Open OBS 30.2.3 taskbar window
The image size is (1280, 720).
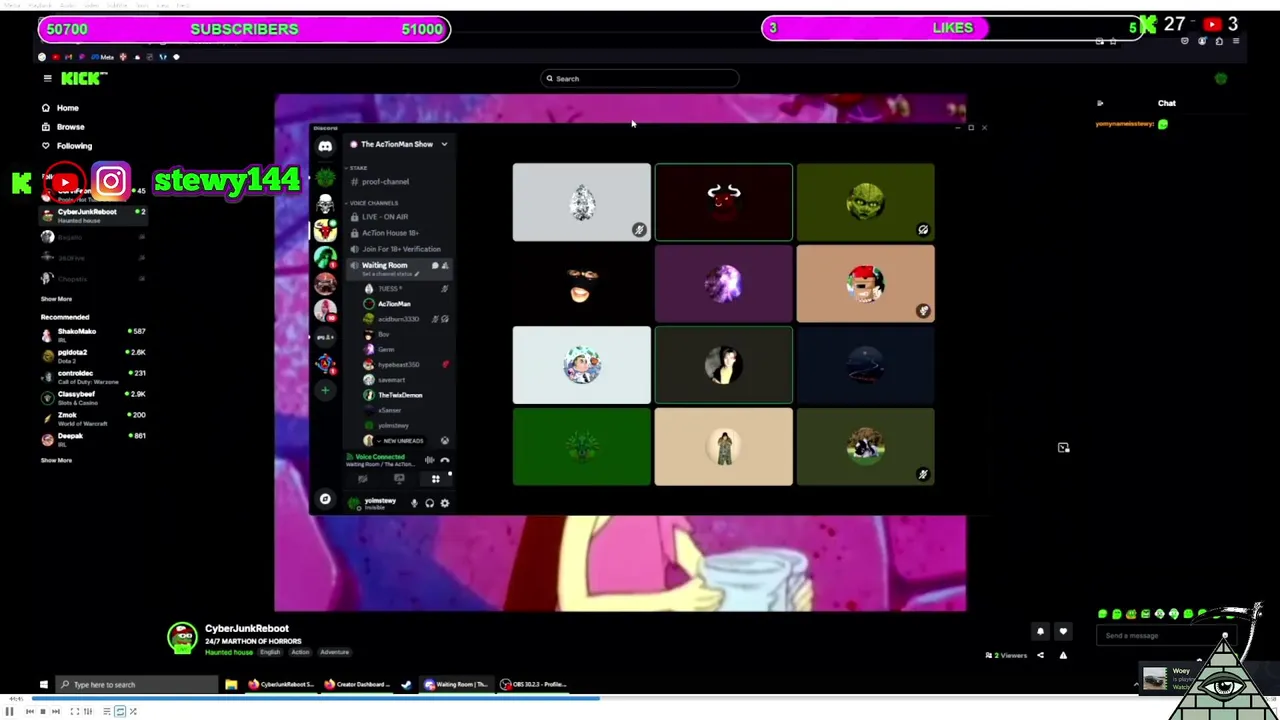click(x=534, y=685)
